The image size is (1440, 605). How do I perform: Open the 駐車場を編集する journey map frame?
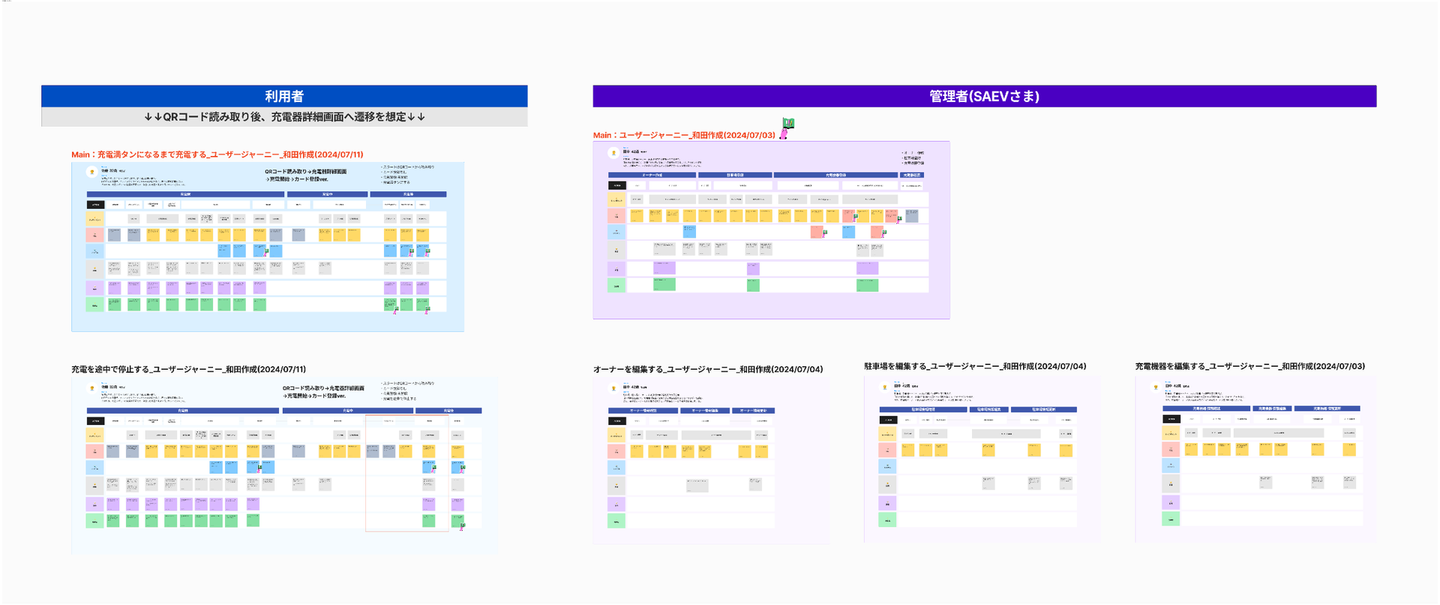click(982, 458)
